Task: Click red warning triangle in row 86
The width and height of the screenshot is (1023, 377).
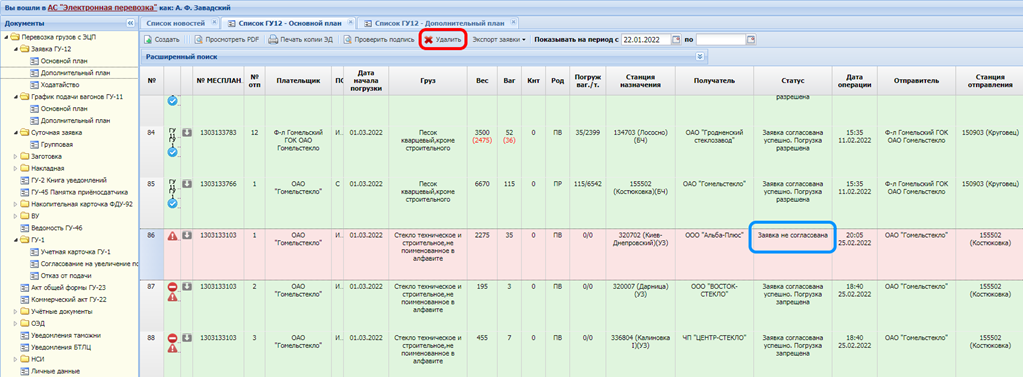Action: click(x=172, y=236)
